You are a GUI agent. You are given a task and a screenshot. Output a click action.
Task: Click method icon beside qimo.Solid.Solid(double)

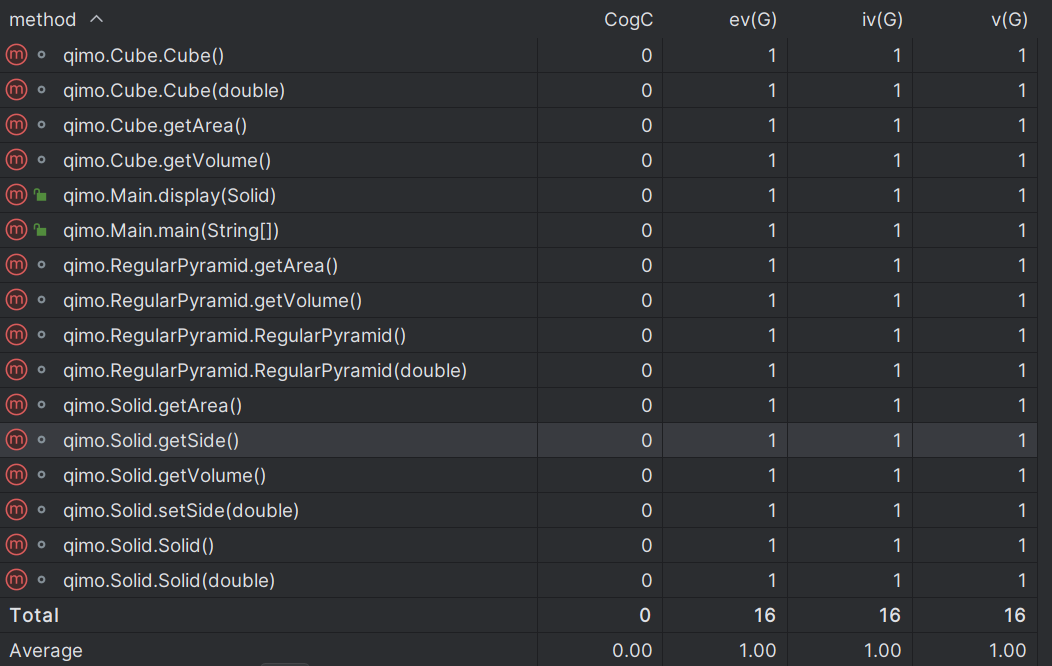click(16, 581)
